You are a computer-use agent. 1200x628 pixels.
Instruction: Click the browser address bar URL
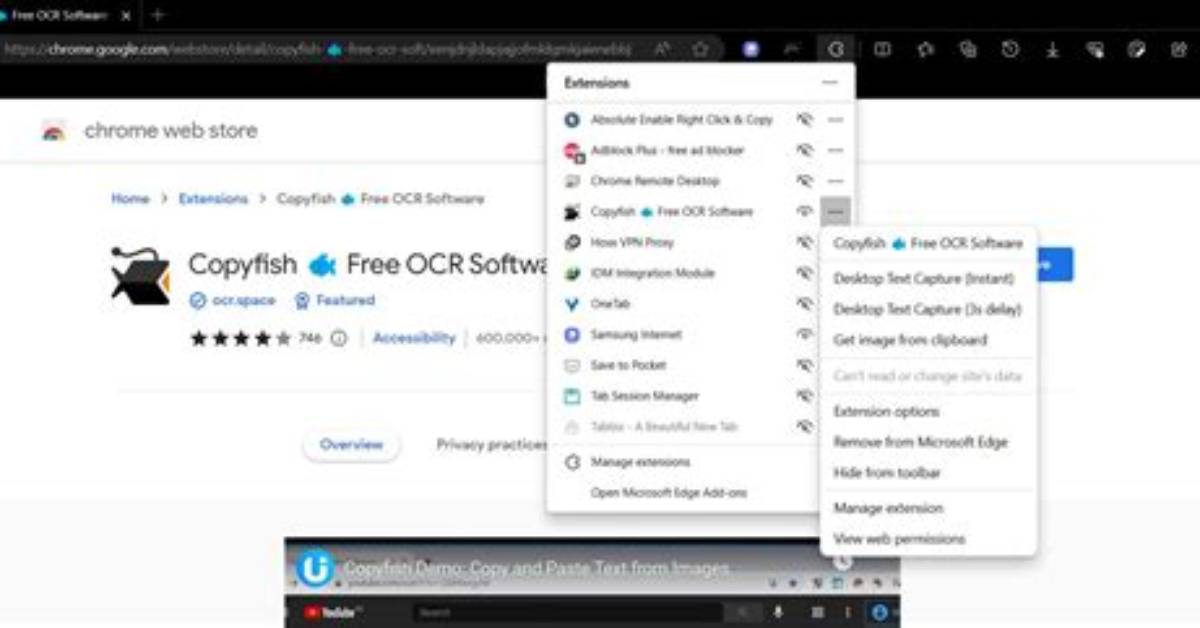coord(318,49)
